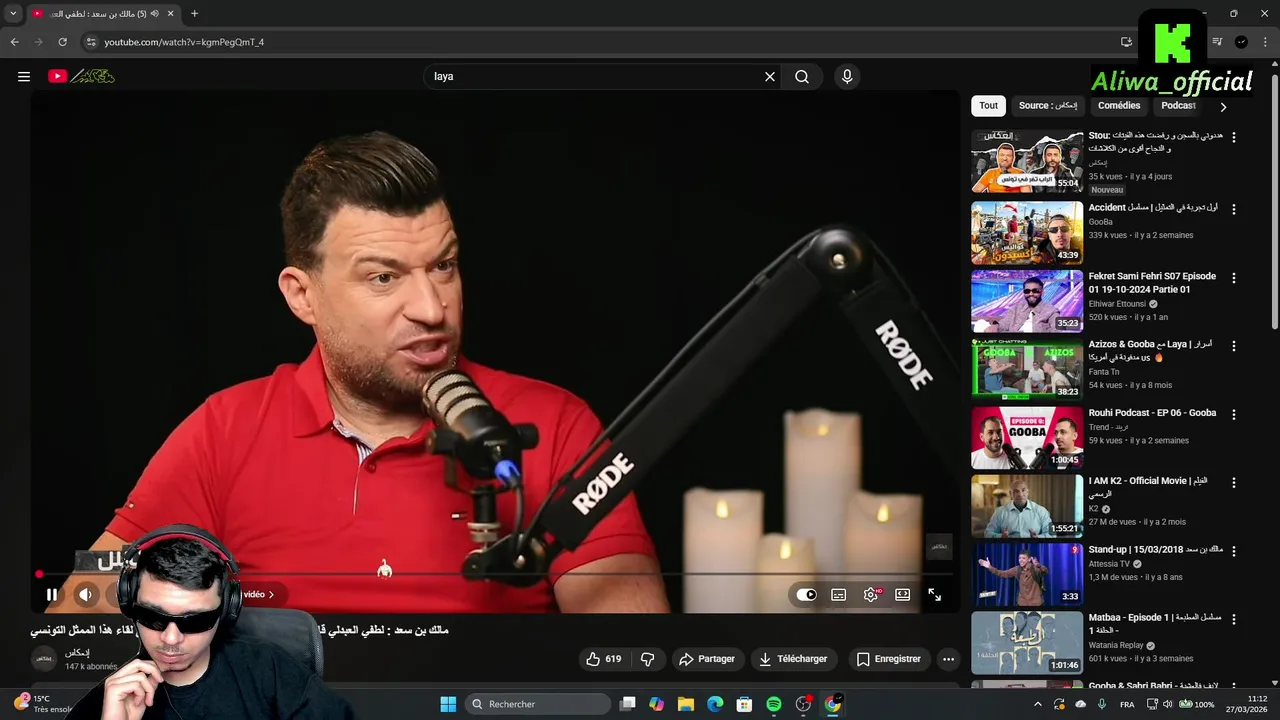The image size is (1280, 720).
Task: Dislike the video
Action: 648,659
